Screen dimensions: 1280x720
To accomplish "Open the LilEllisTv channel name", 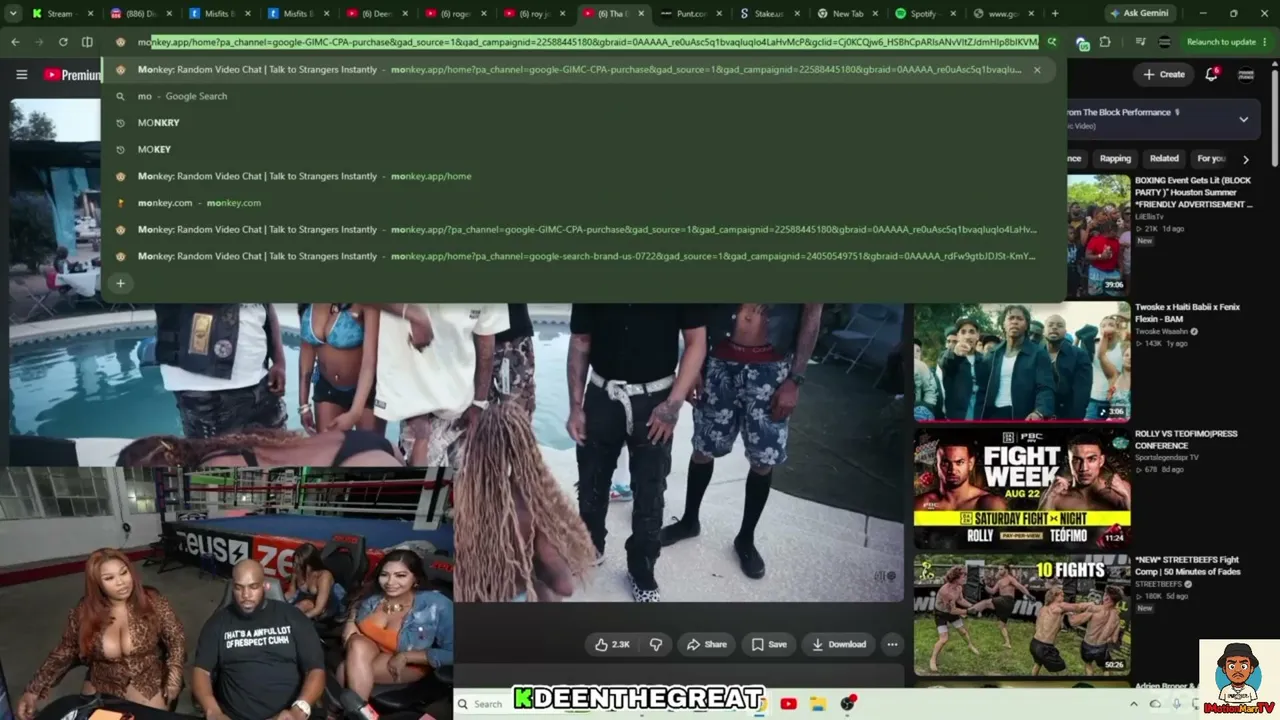I will tap(1155, 216).
